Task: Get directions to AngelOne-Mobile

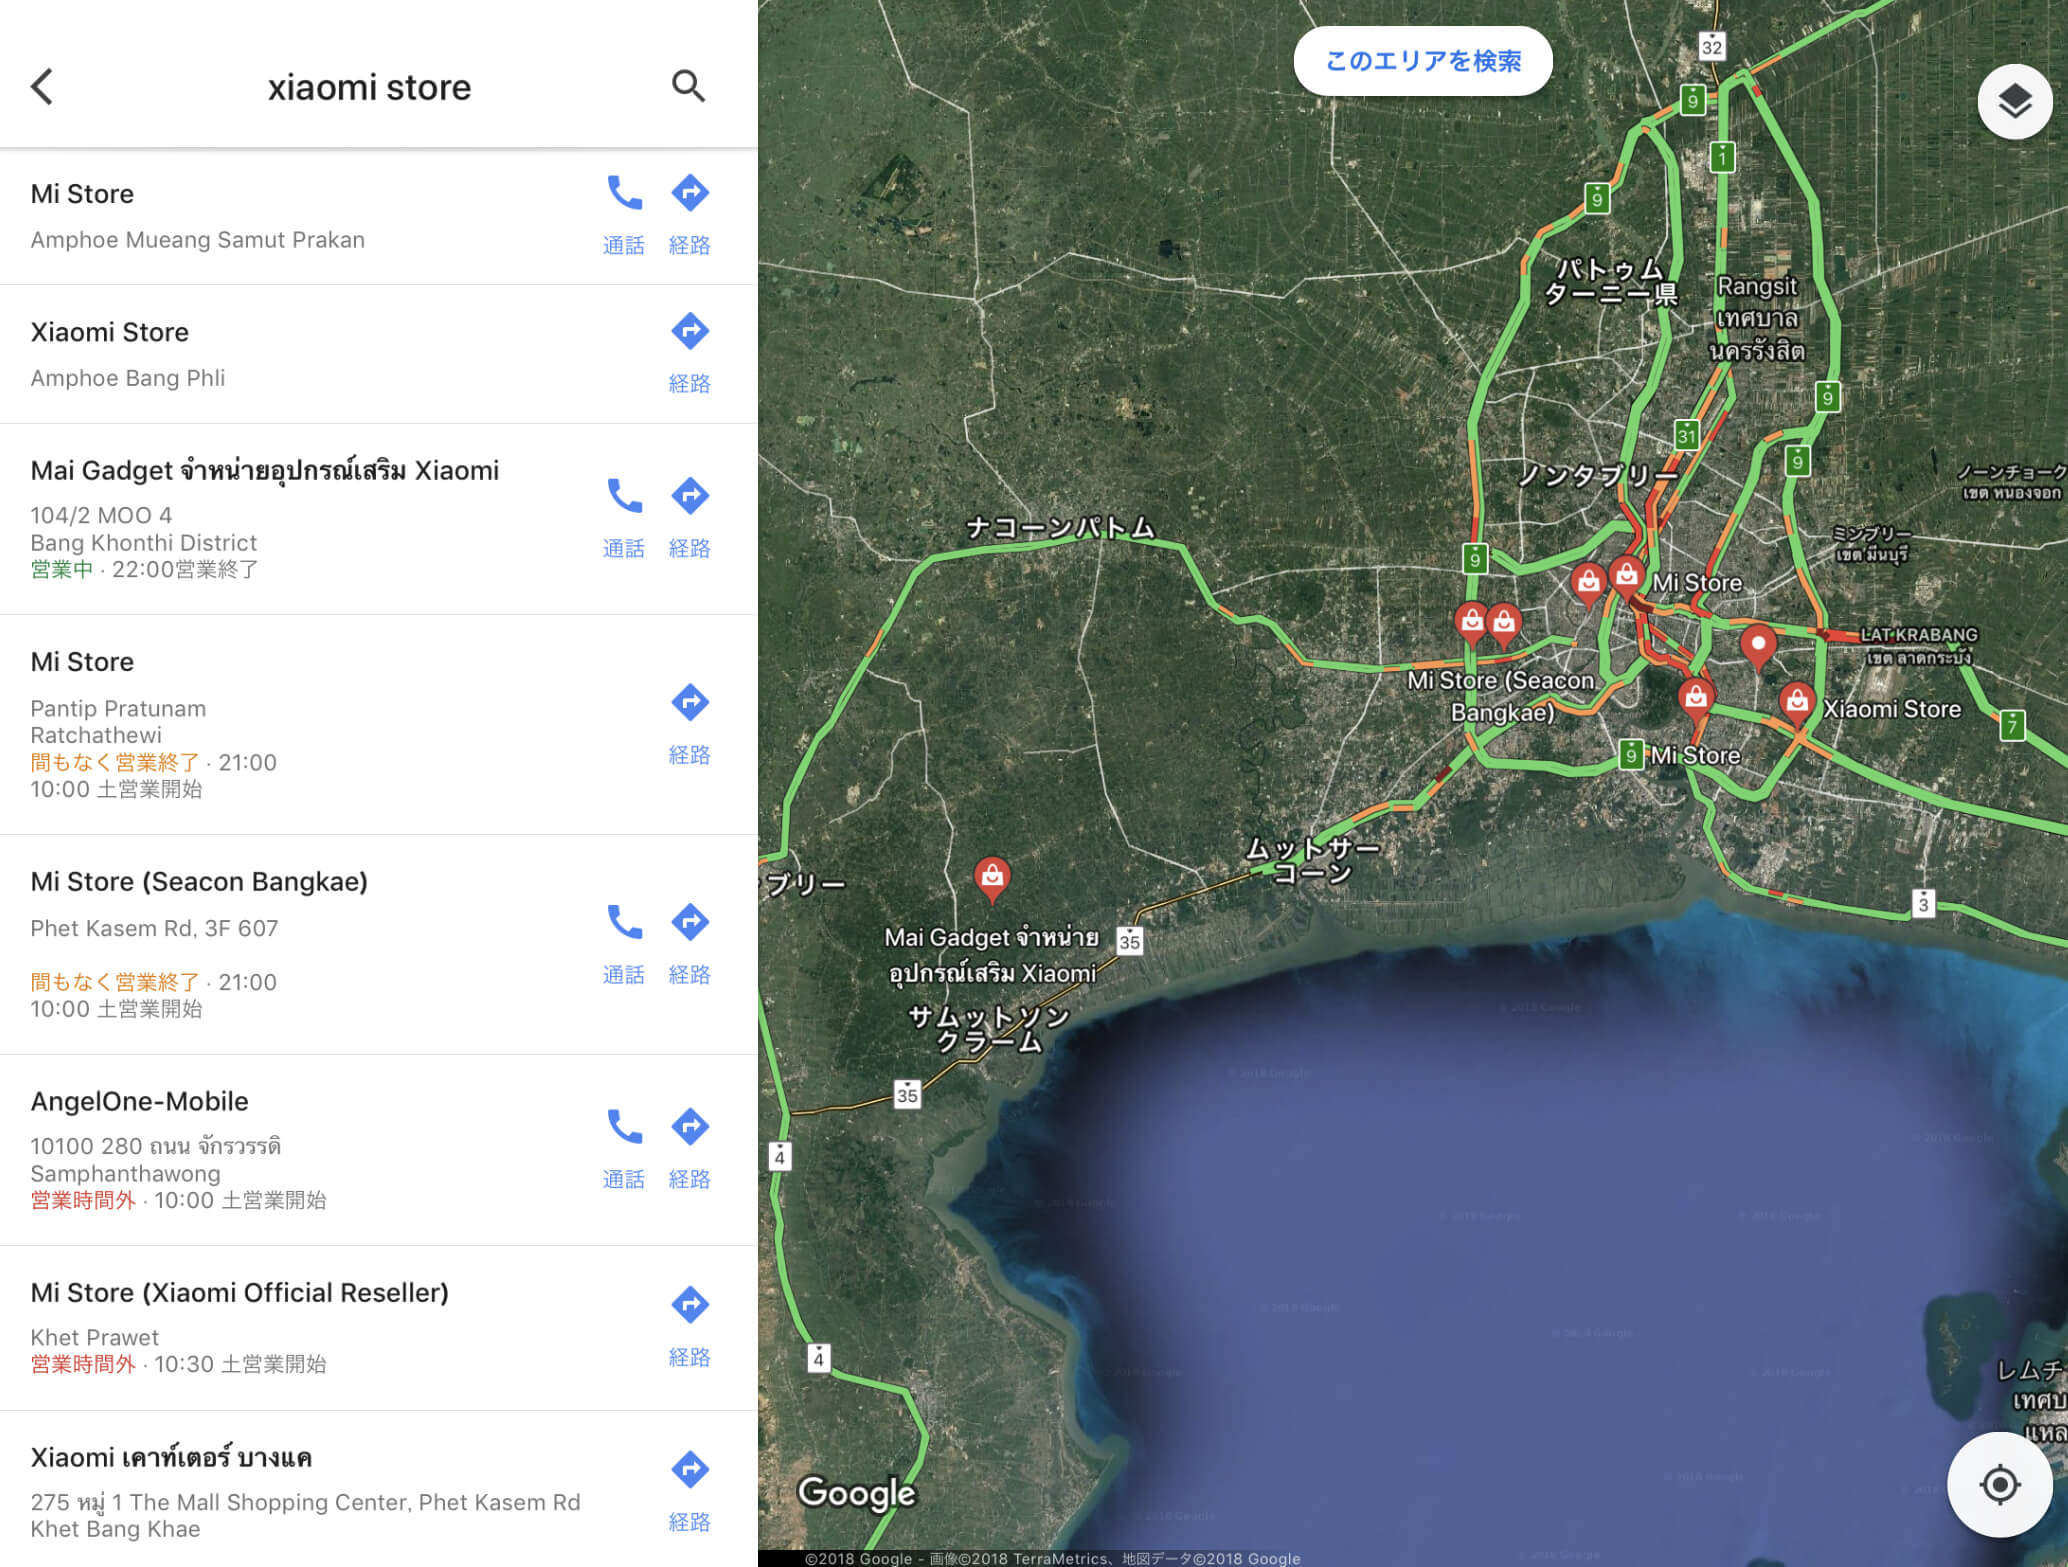Action: tap(689, 1128)
